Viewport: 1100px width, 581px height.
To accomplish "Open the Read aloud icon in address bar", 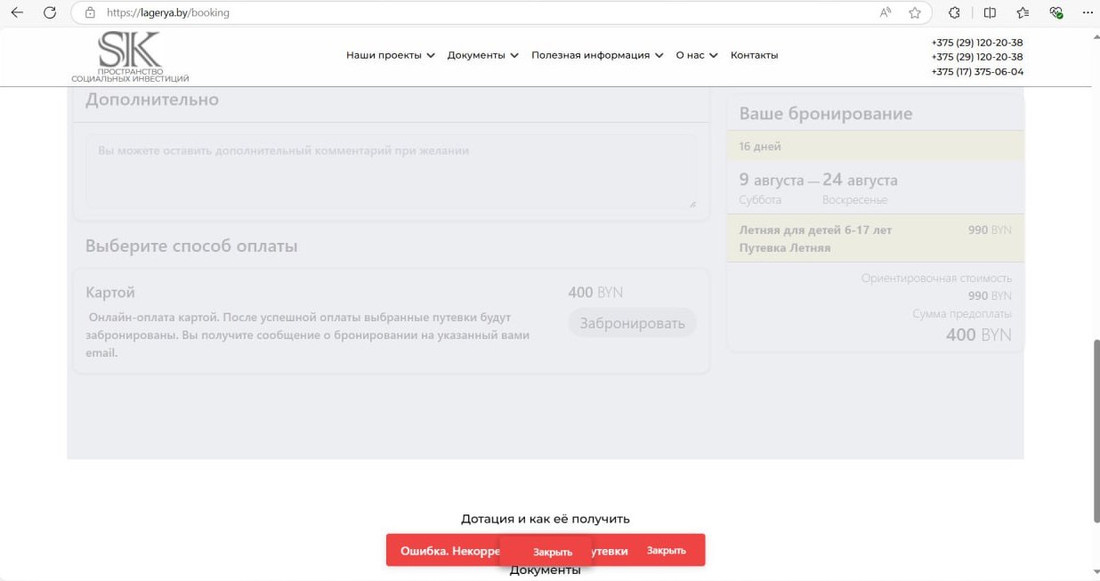I will tap(884, 13).
